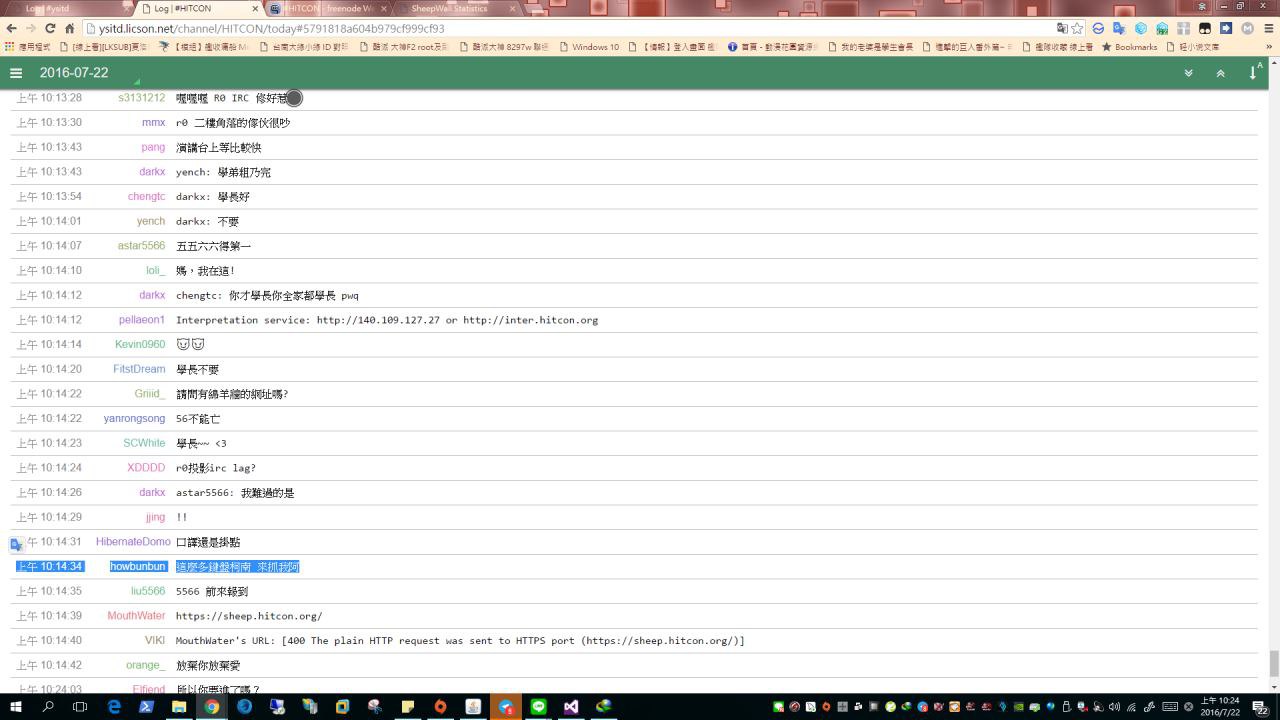Open the taskbar clock showing 上午 10:24

click(1221, 707)
